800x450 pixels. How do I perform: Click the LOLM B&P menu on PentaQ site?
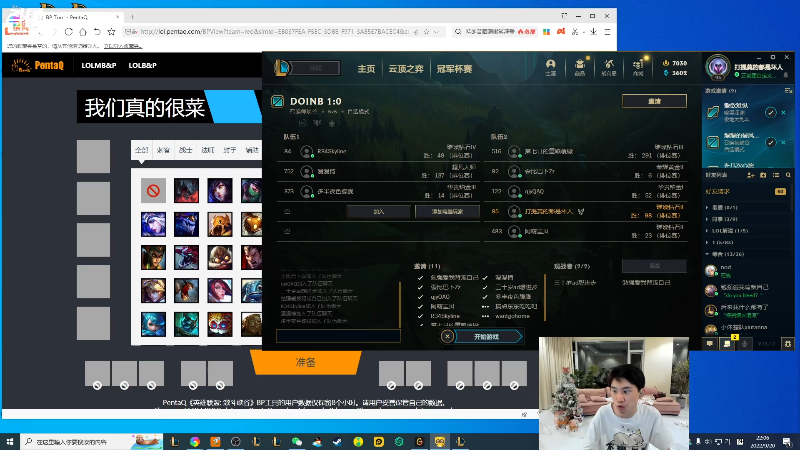pos(99,65)
